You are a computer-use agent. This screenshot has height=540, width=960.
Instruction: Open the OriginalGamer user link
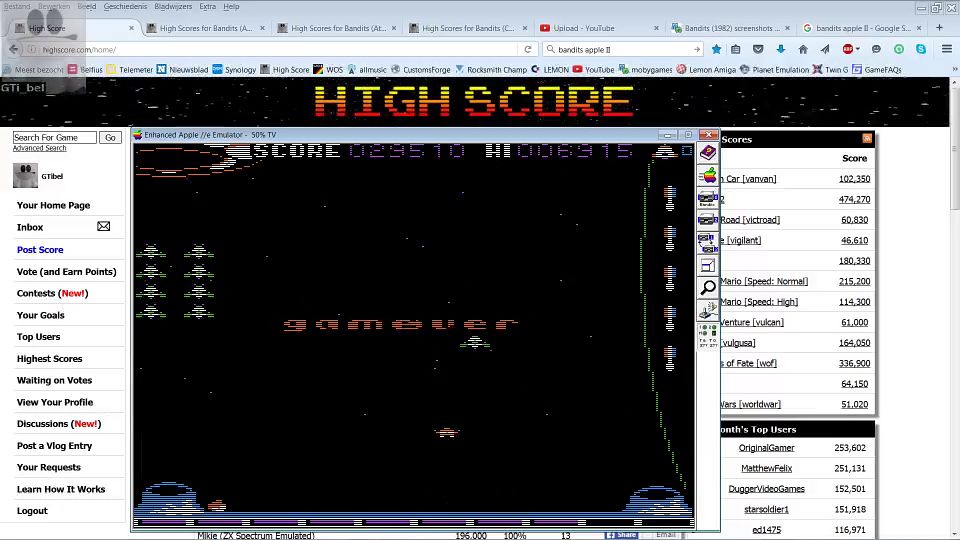pos(766,448)
